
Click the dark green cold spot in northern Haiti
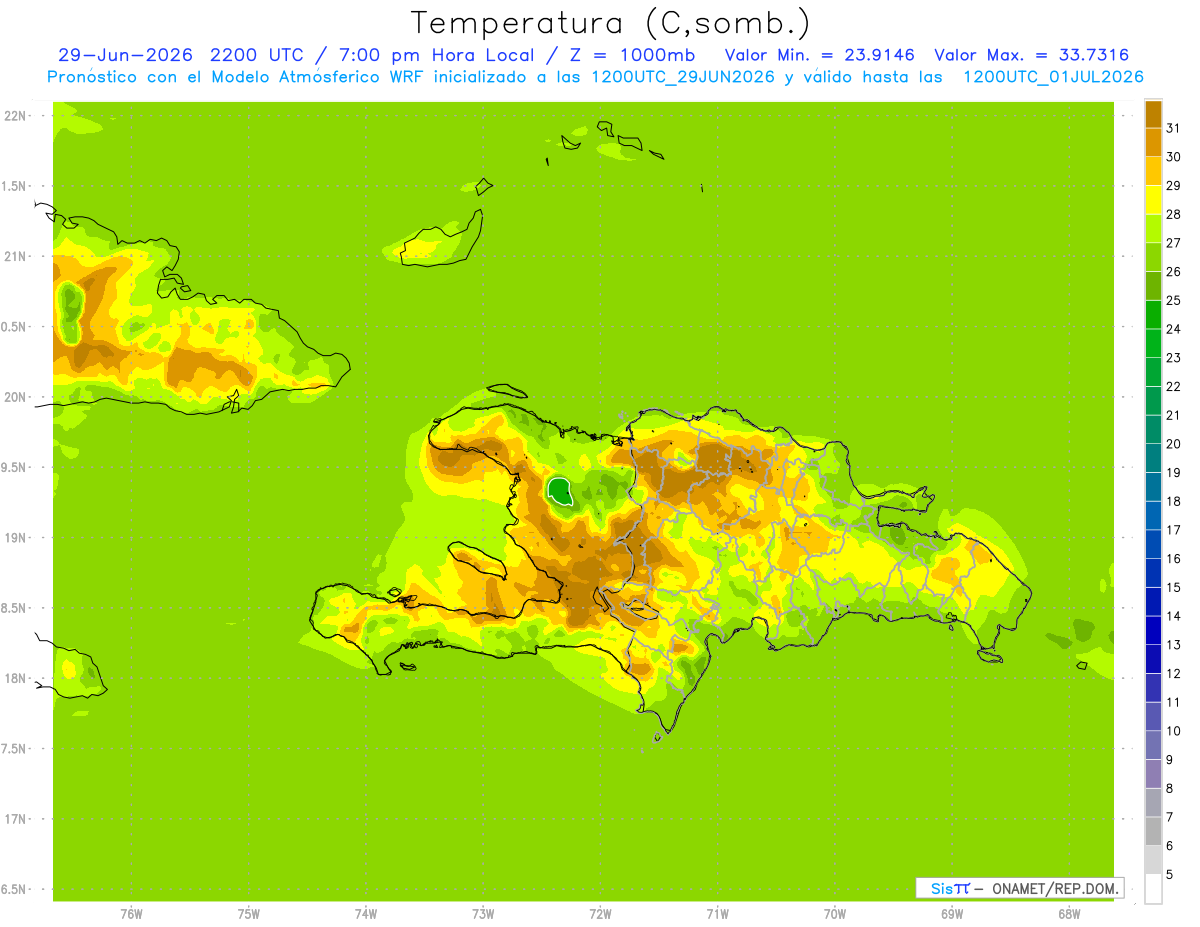[x=560, y=492]
